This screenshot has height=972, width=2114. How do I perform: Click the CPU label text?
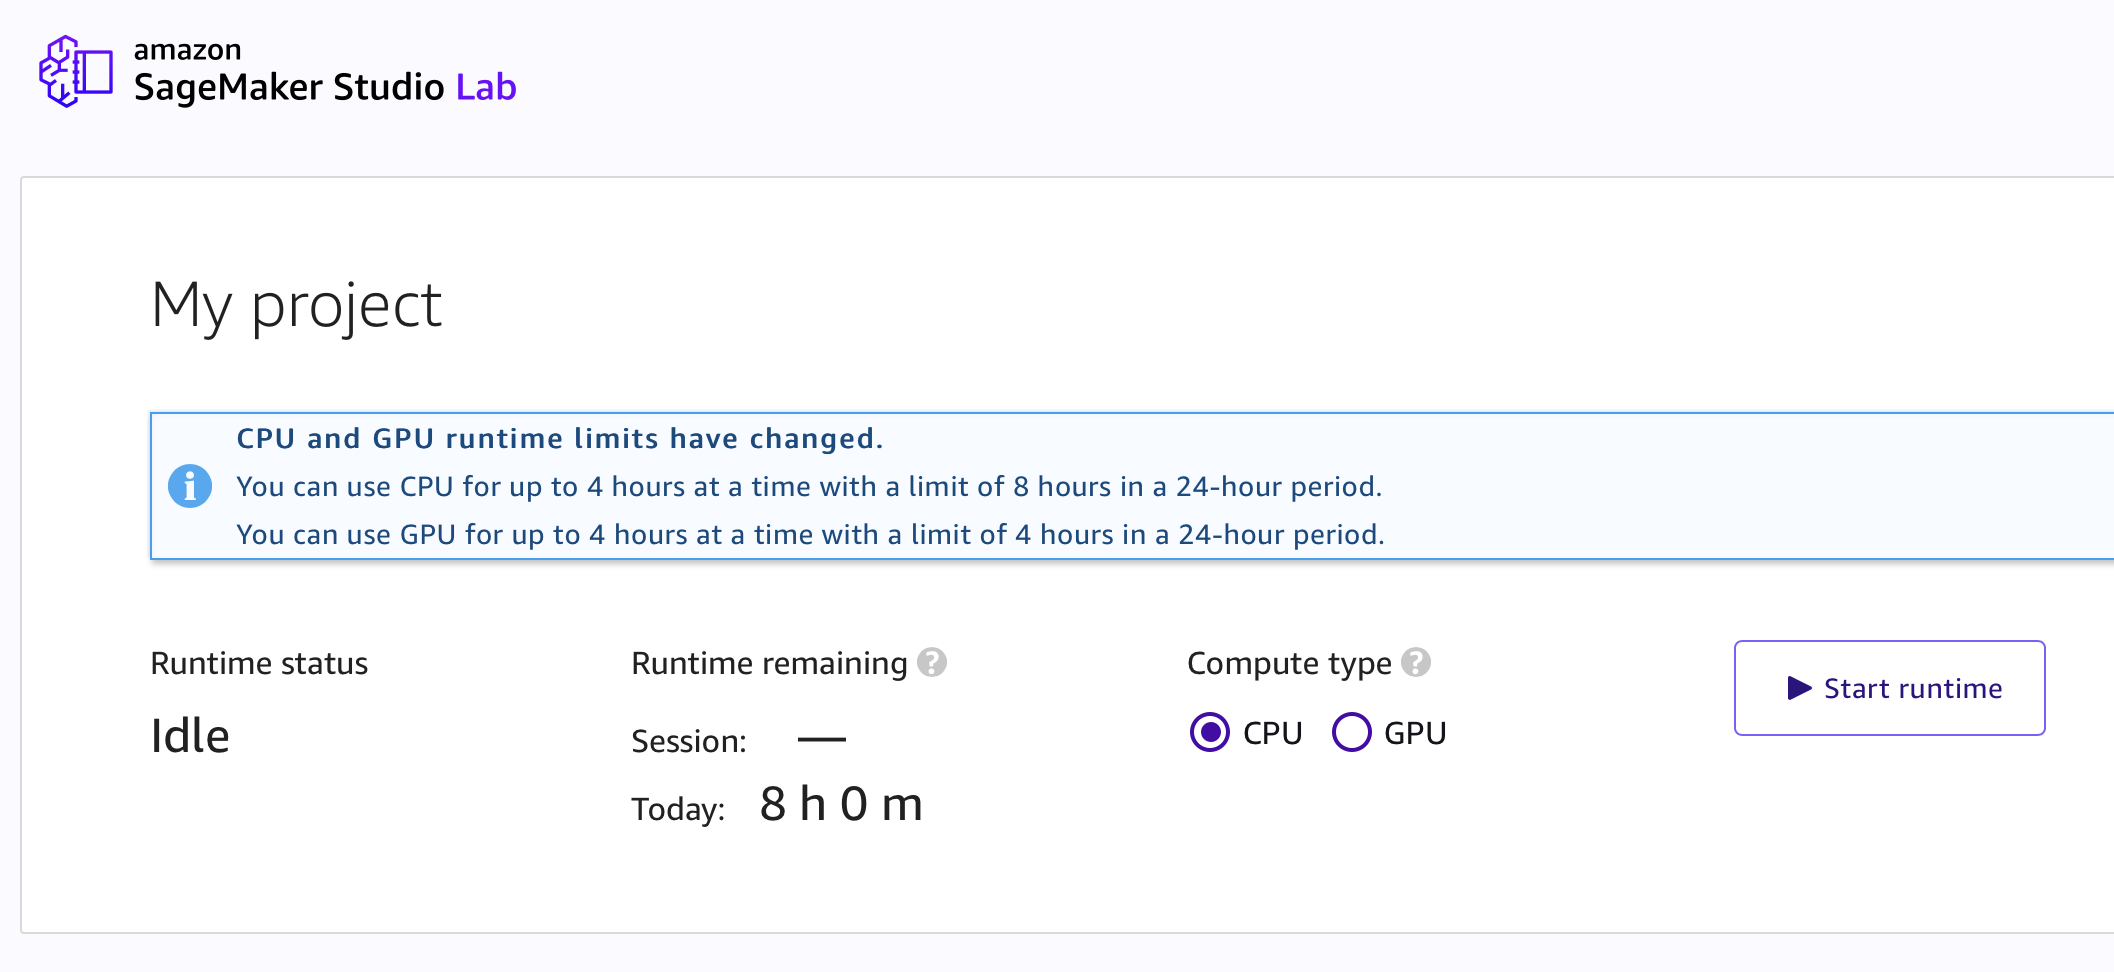1272,733
